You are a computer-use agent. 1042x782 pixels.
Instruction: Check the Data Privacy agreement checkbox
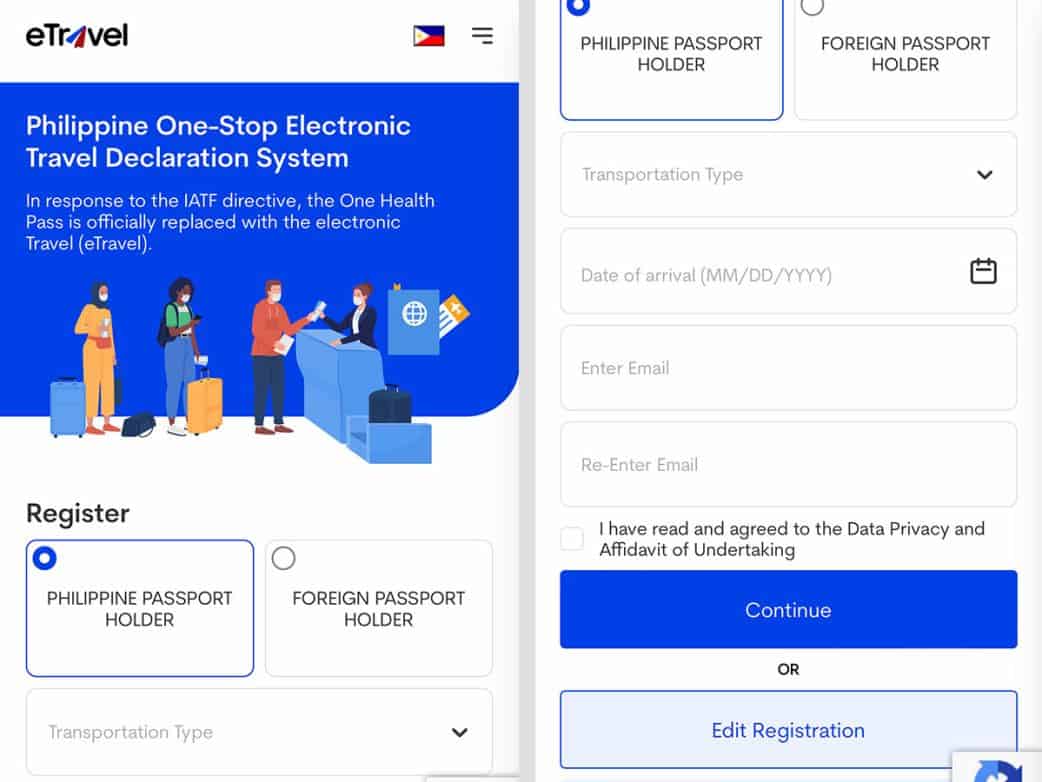point(572,538)
